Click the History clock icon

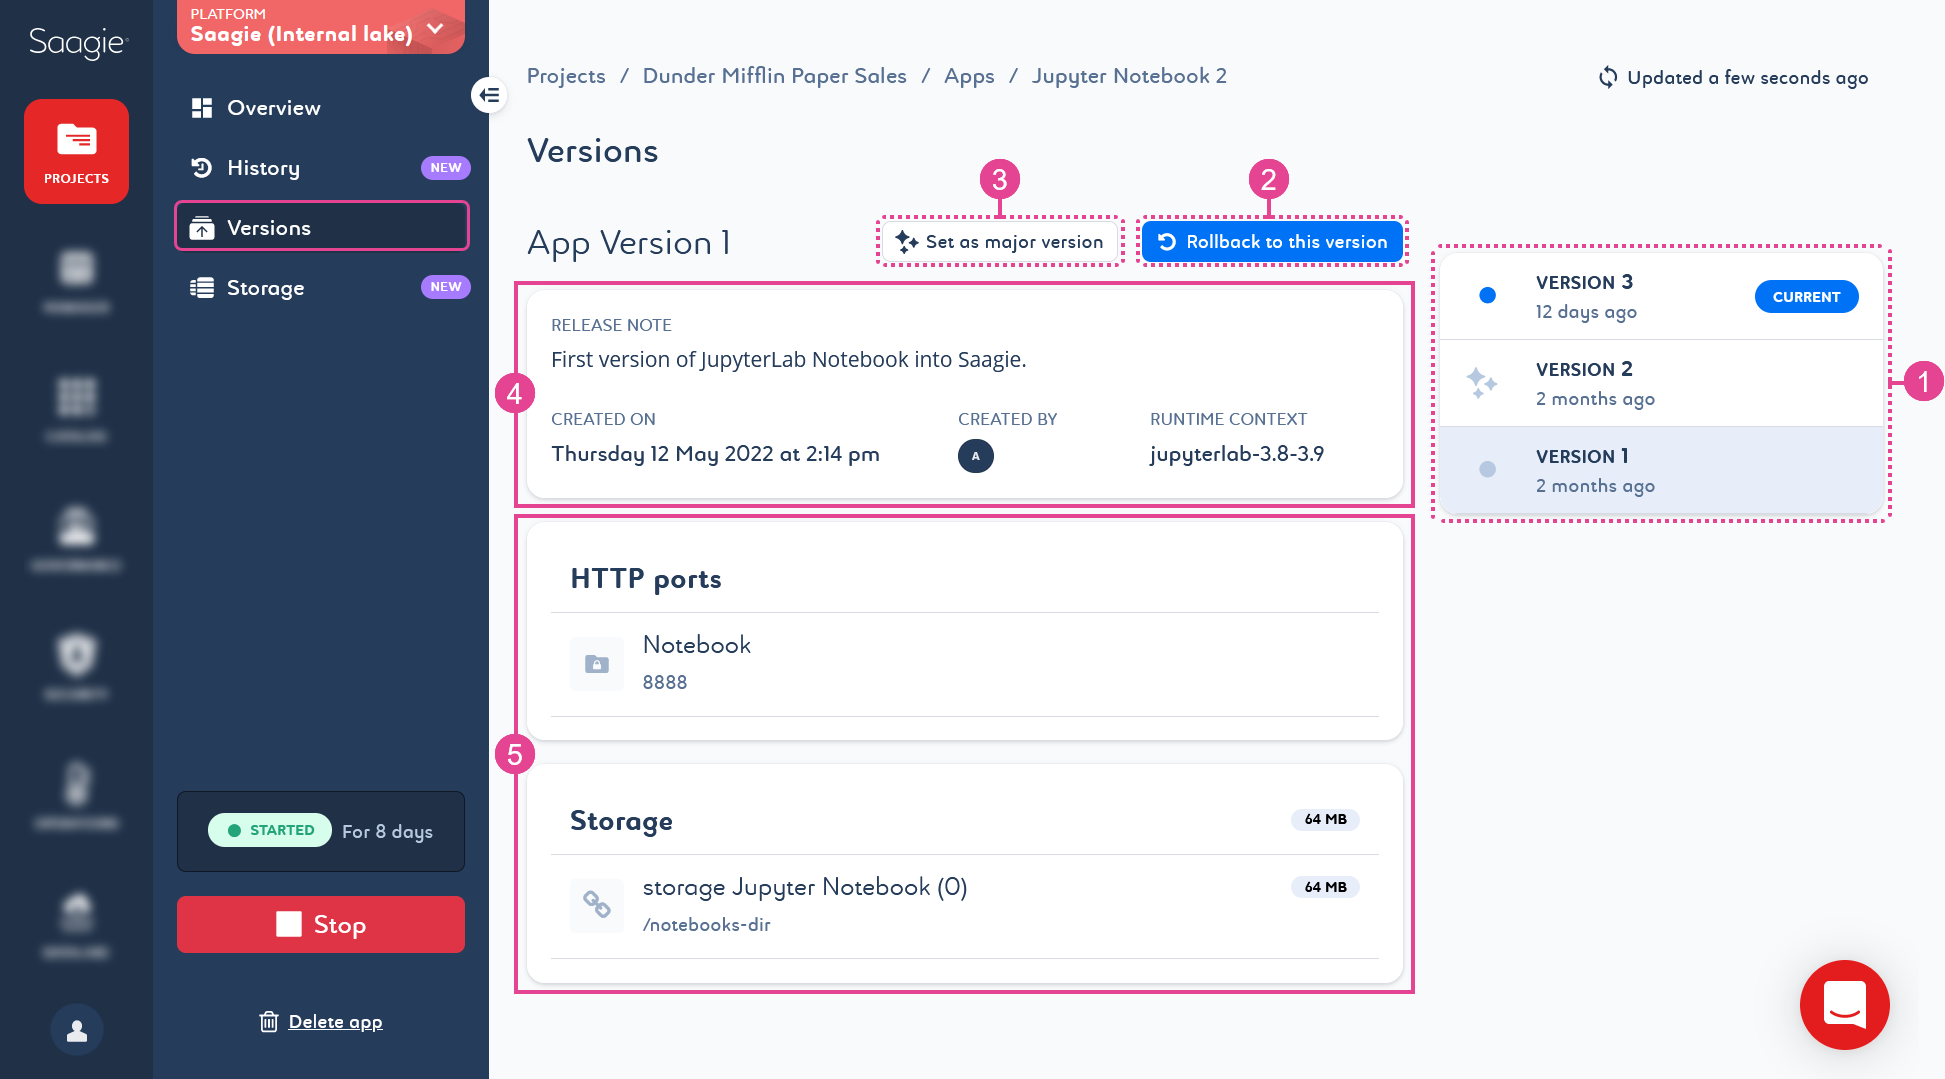click(202, 168)
